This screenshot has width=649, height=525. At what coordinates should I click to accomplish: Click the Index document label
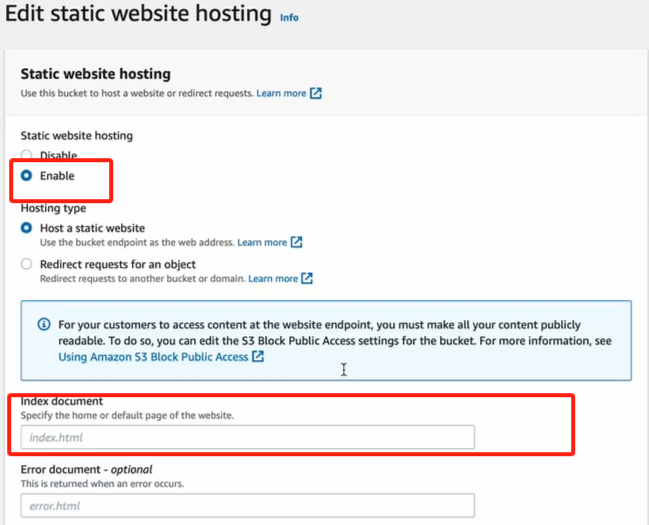[62, 401]
